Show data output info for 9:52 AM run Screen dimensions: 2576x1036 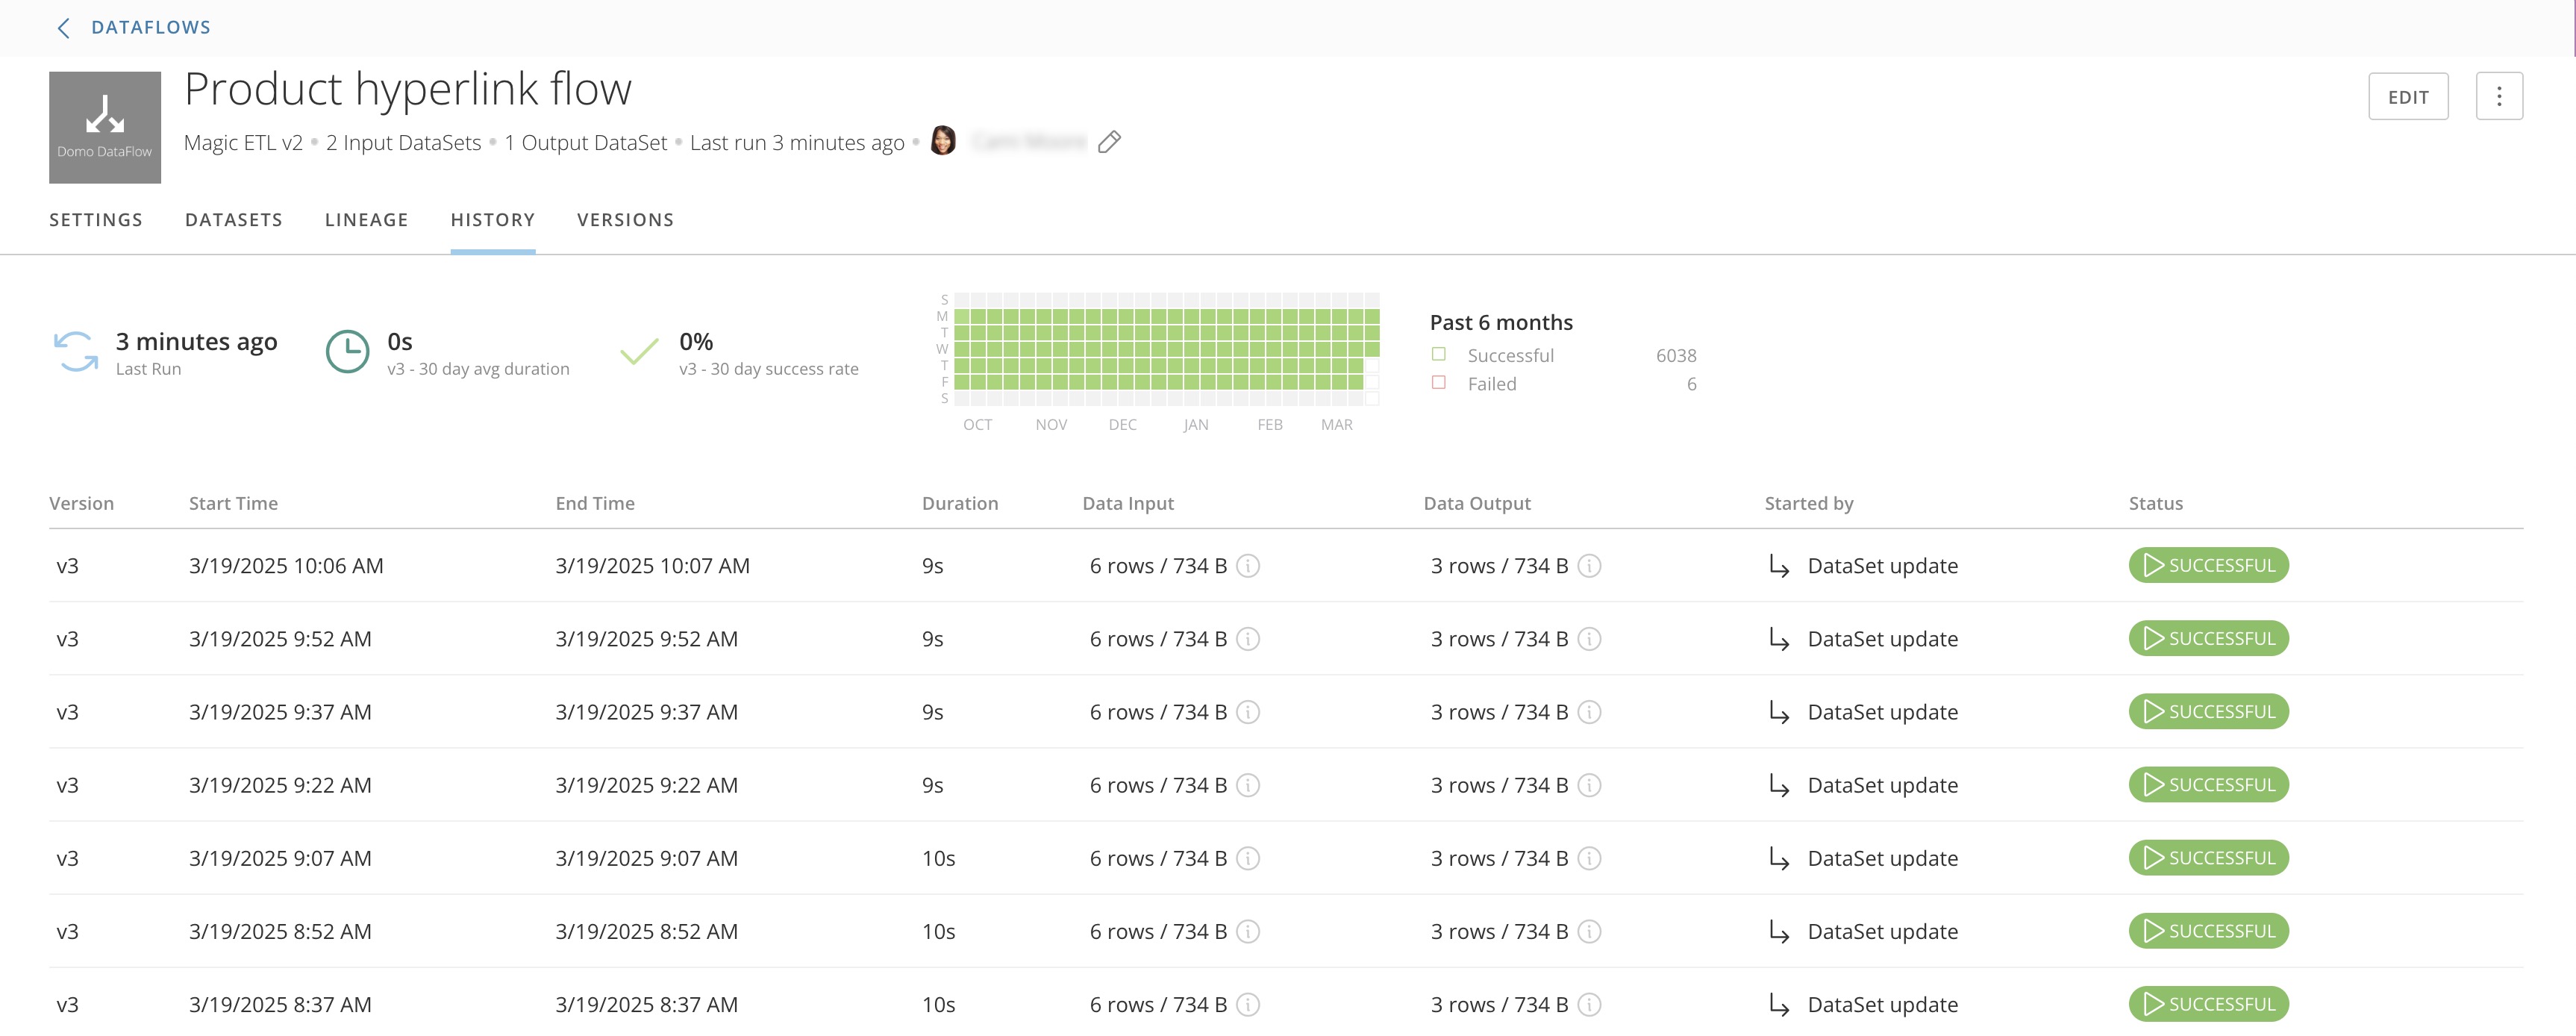click(1589, 639)
